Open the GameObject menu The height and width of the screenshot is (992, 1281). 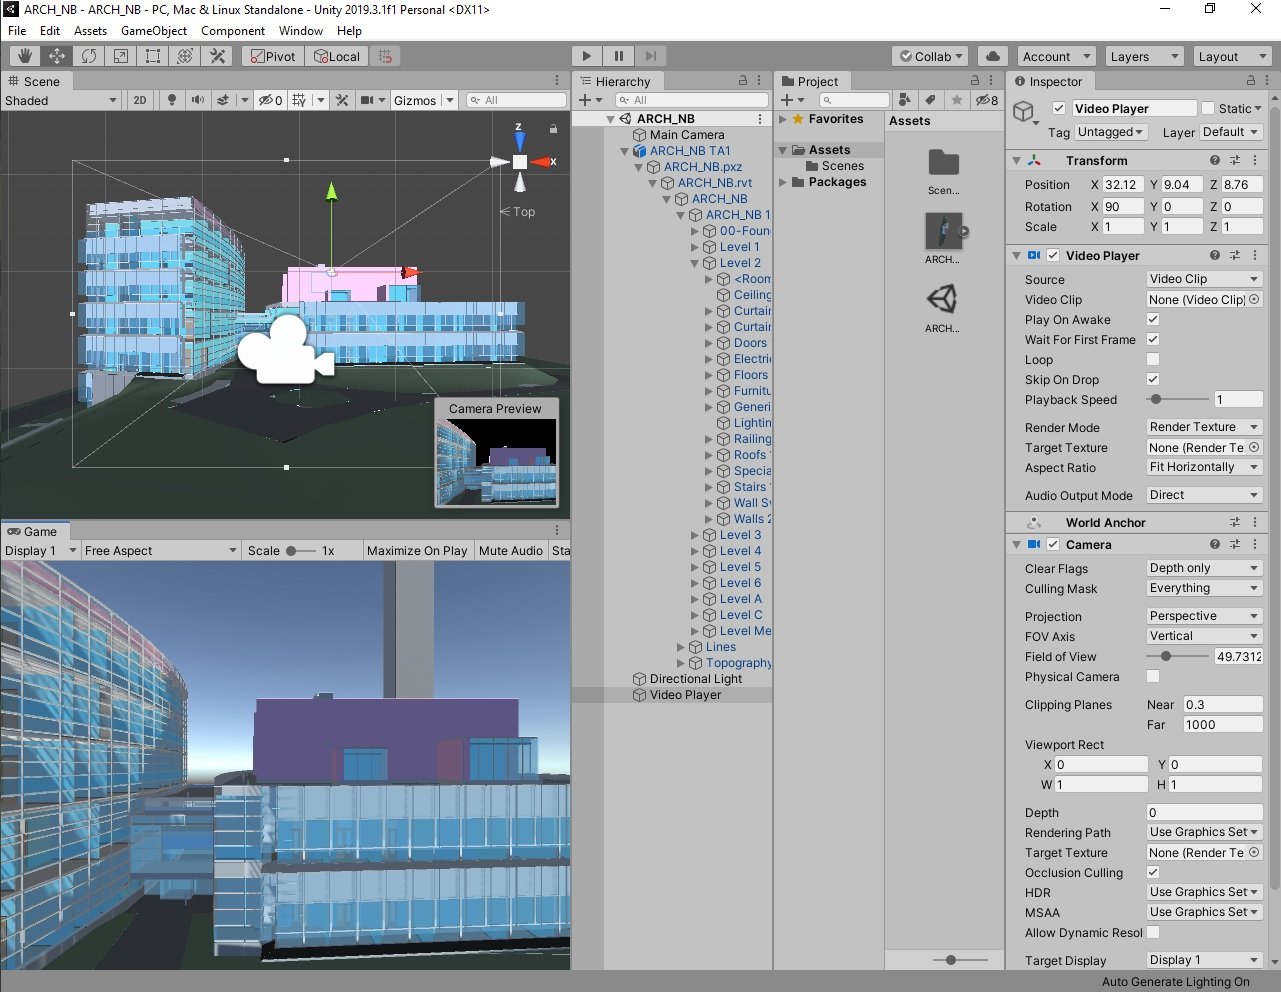coord(154,31)
